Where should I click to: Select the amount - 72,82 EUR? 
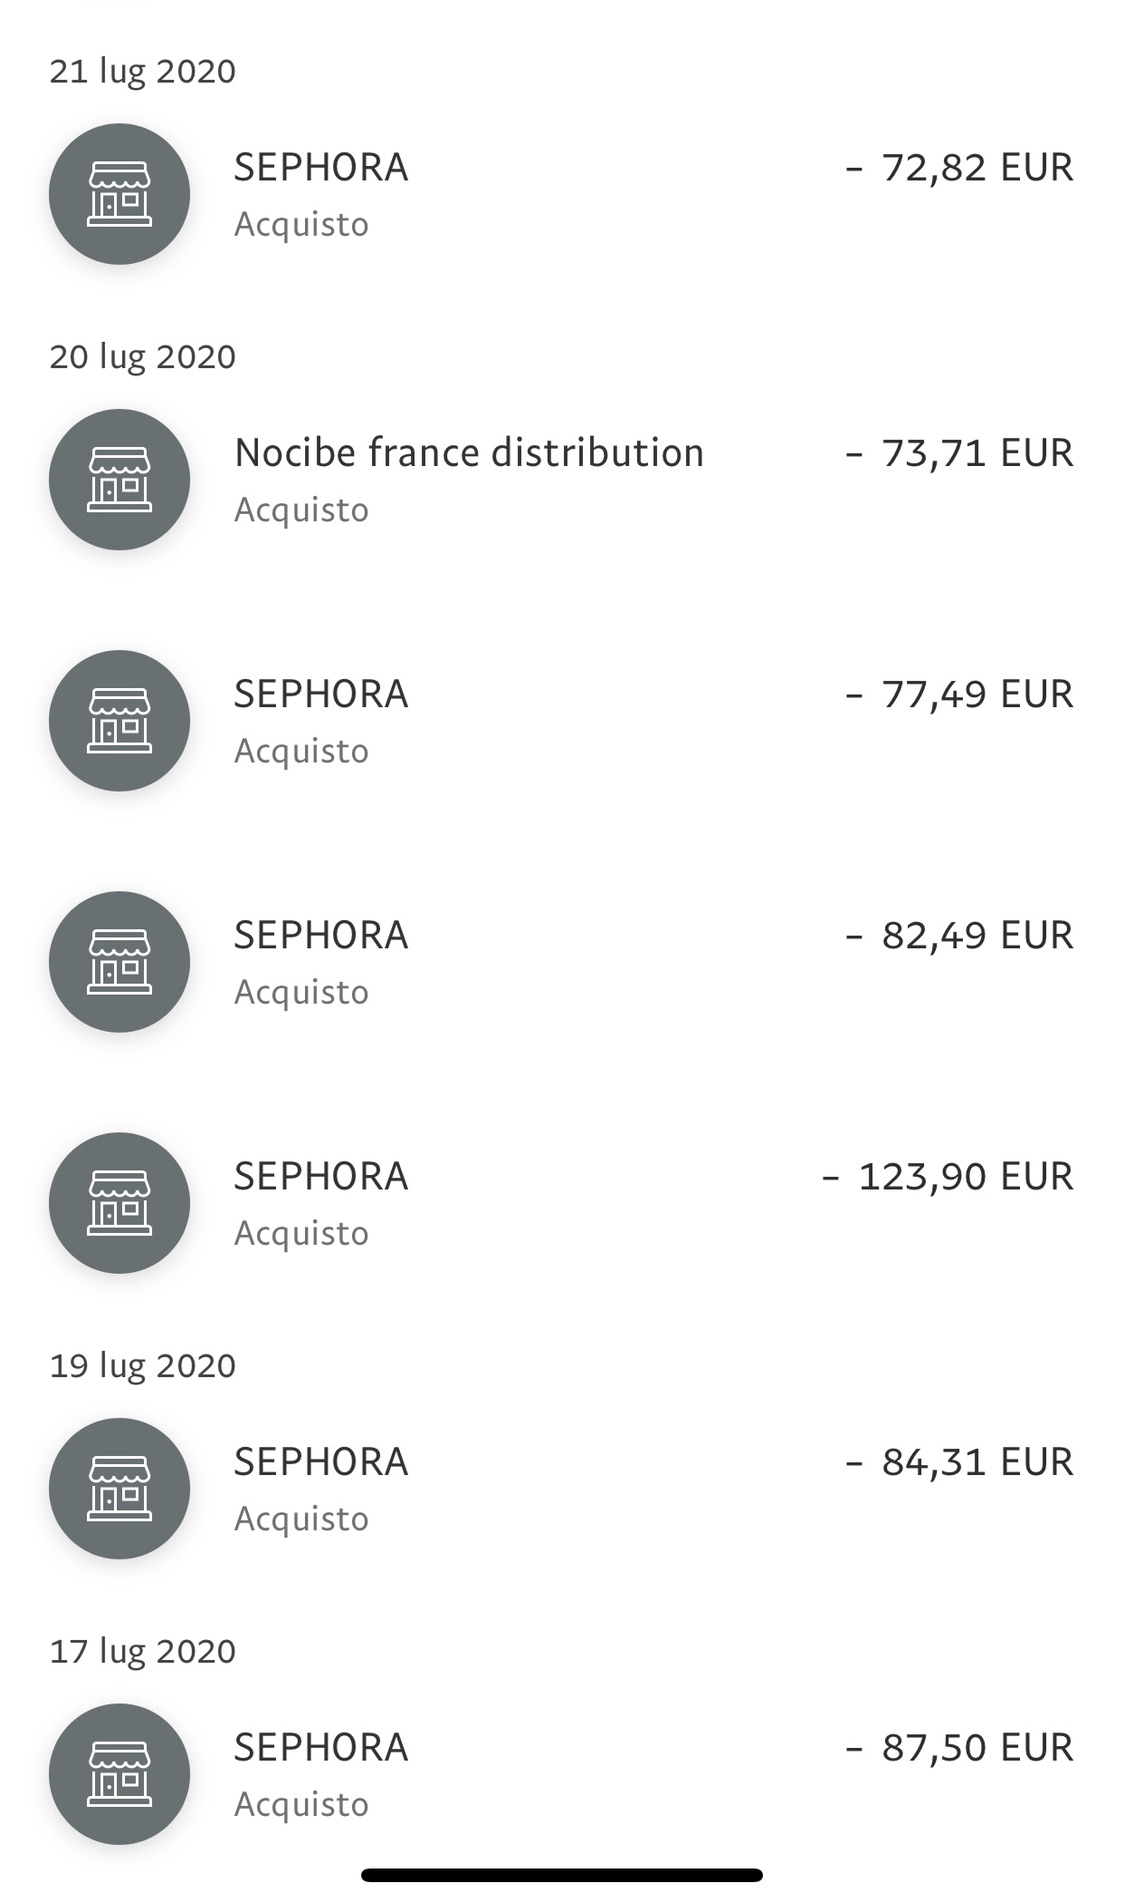[959, 168]
